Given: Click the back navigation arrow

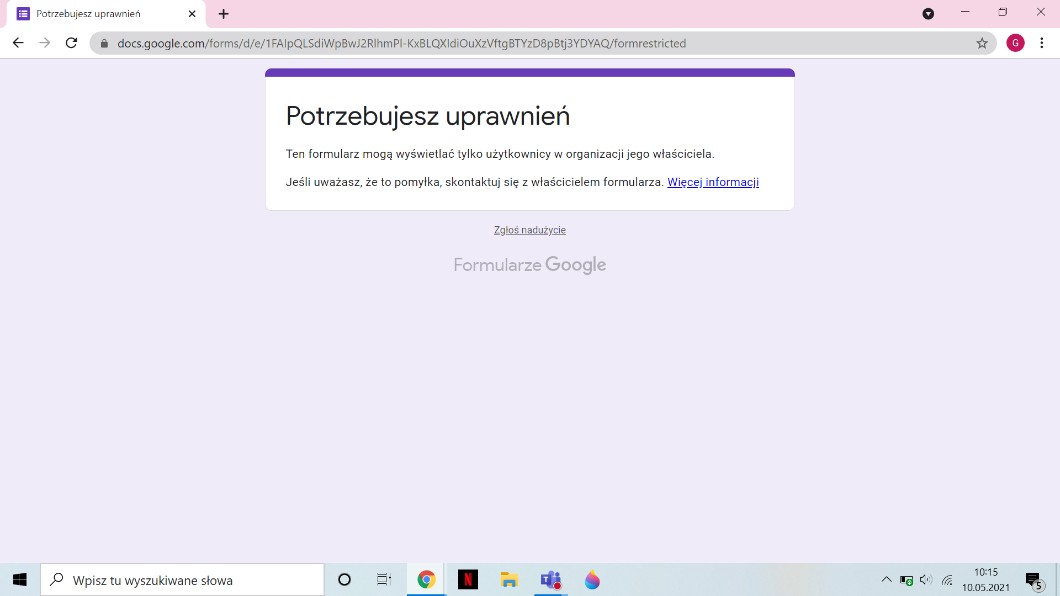Looking at the screenshot, I should (18, 43).
